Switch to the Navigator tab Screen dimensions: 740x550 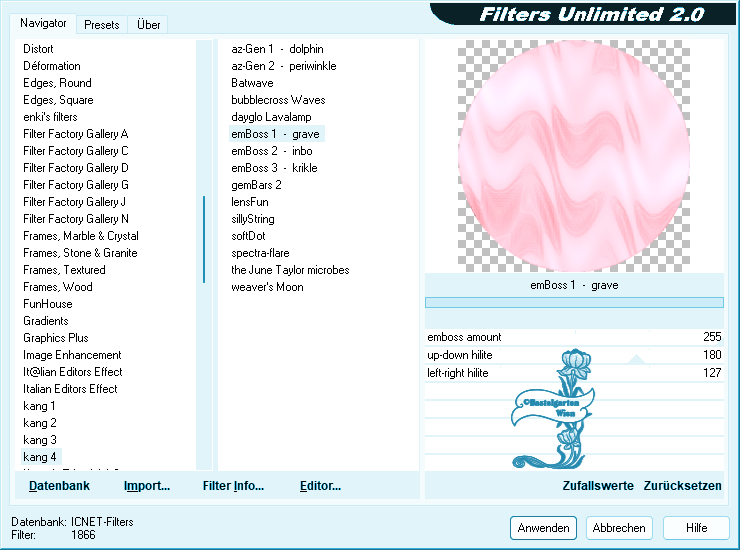click(43, 23)
